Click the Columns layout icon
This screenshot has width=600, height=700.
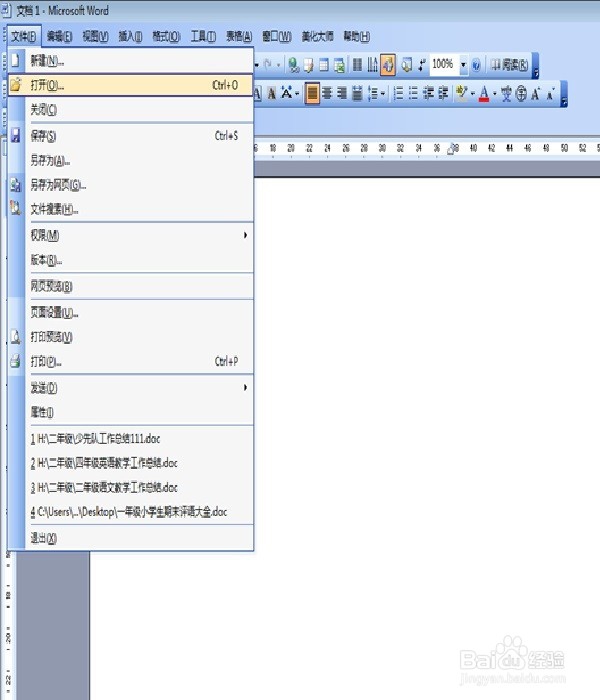click(x=358, y=65)
